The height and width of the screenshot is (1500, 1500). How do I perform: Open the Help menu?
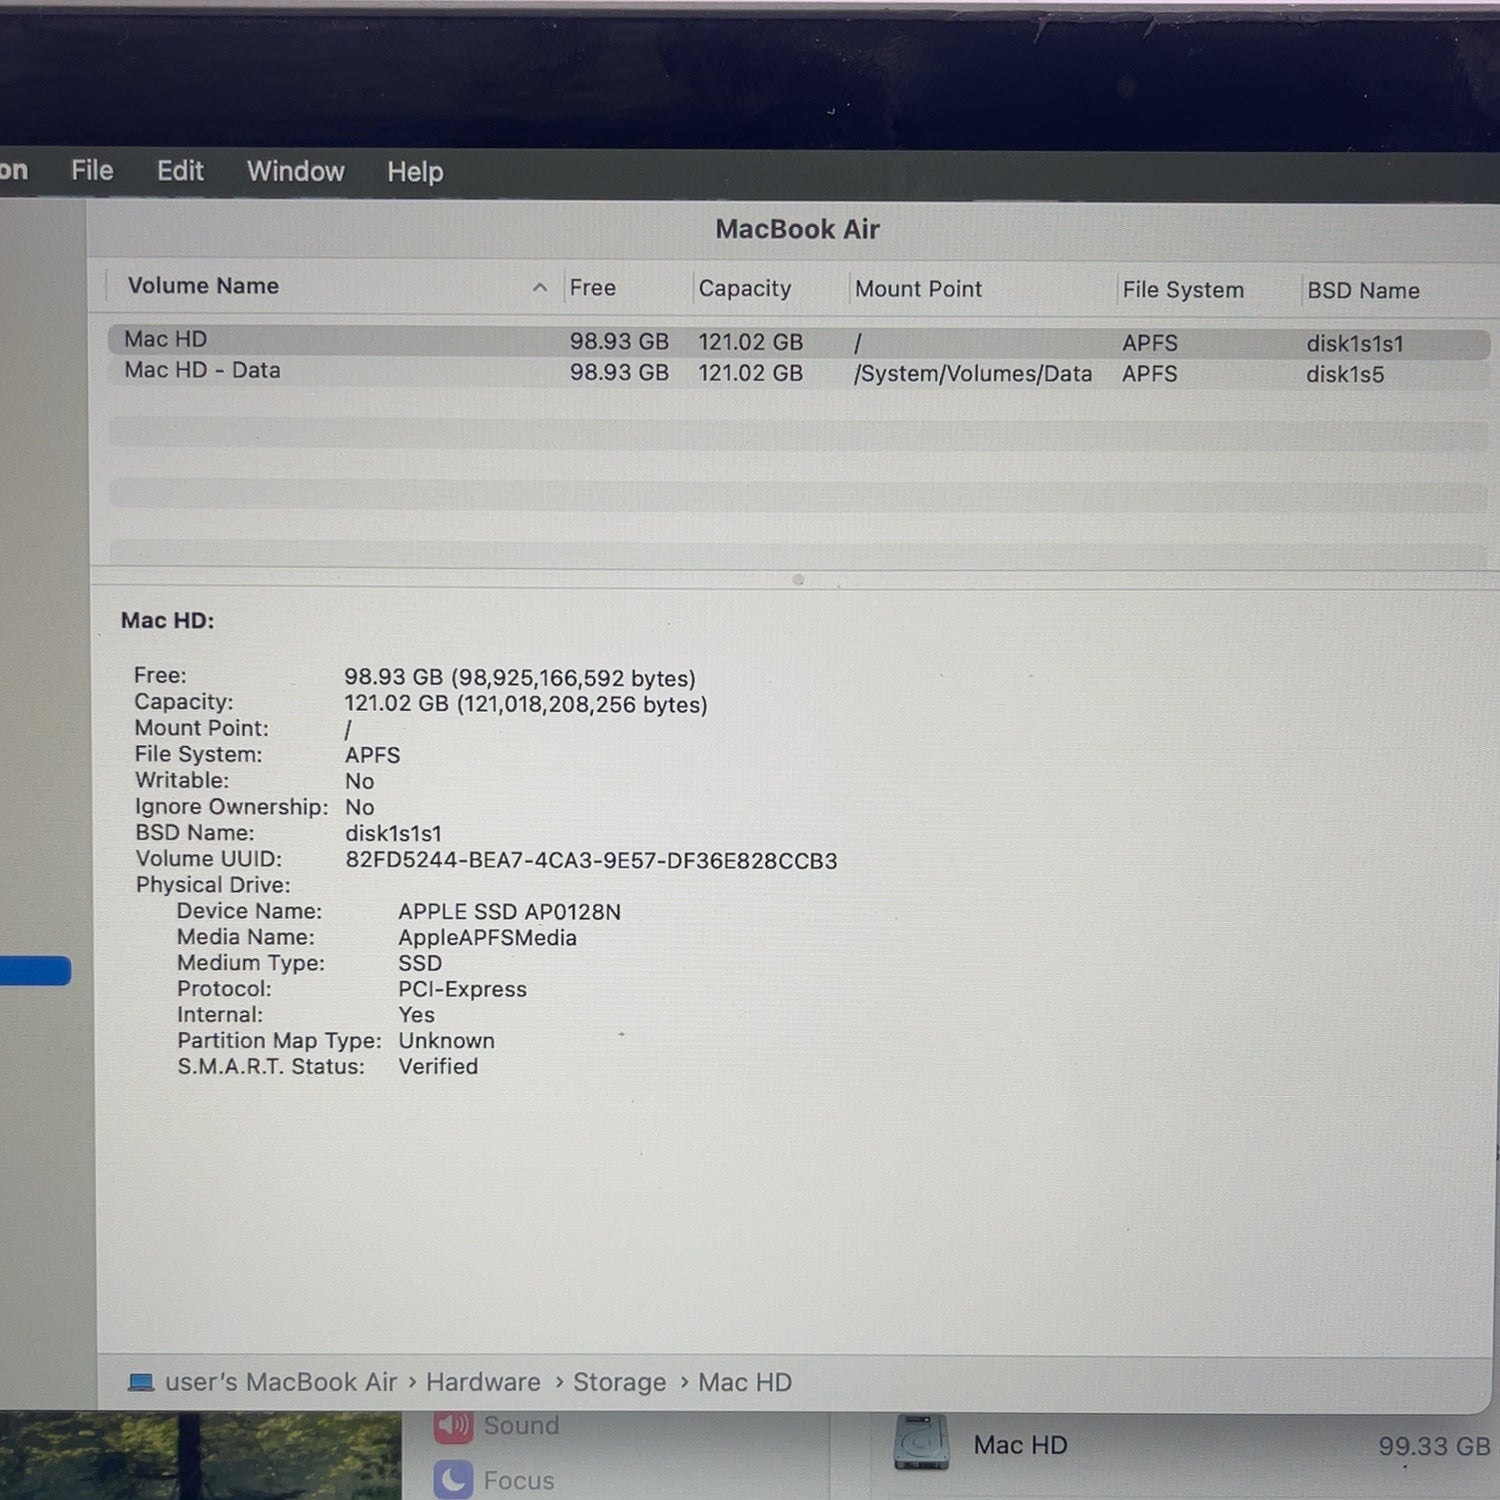415,172
